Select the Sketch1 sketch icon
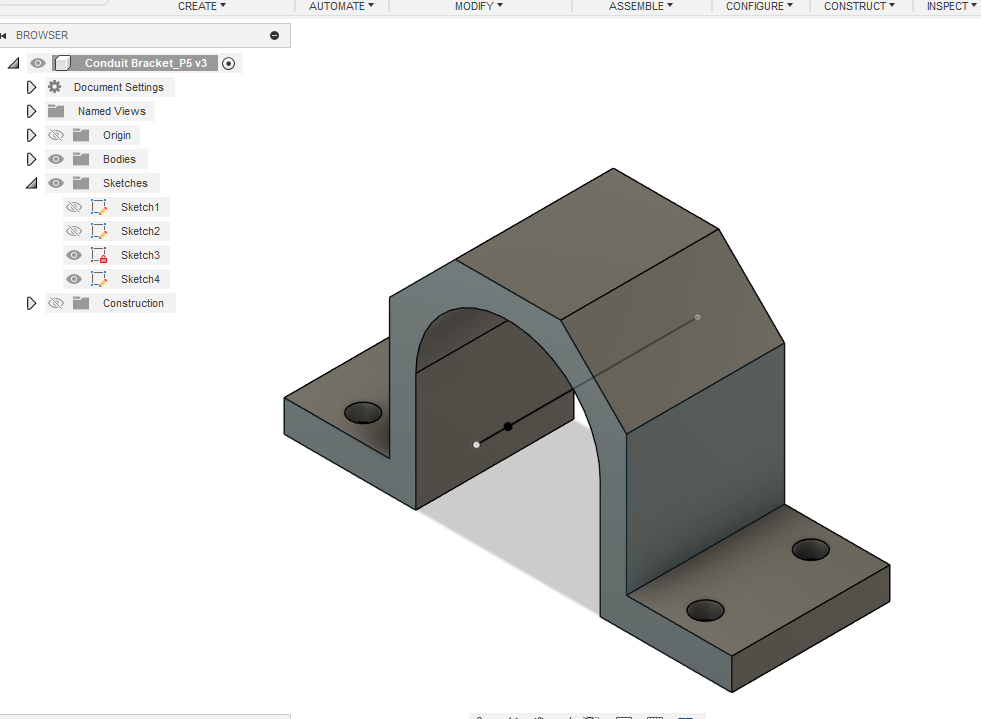The width and height of the screenshot is (981, 719). coord(99,206)
